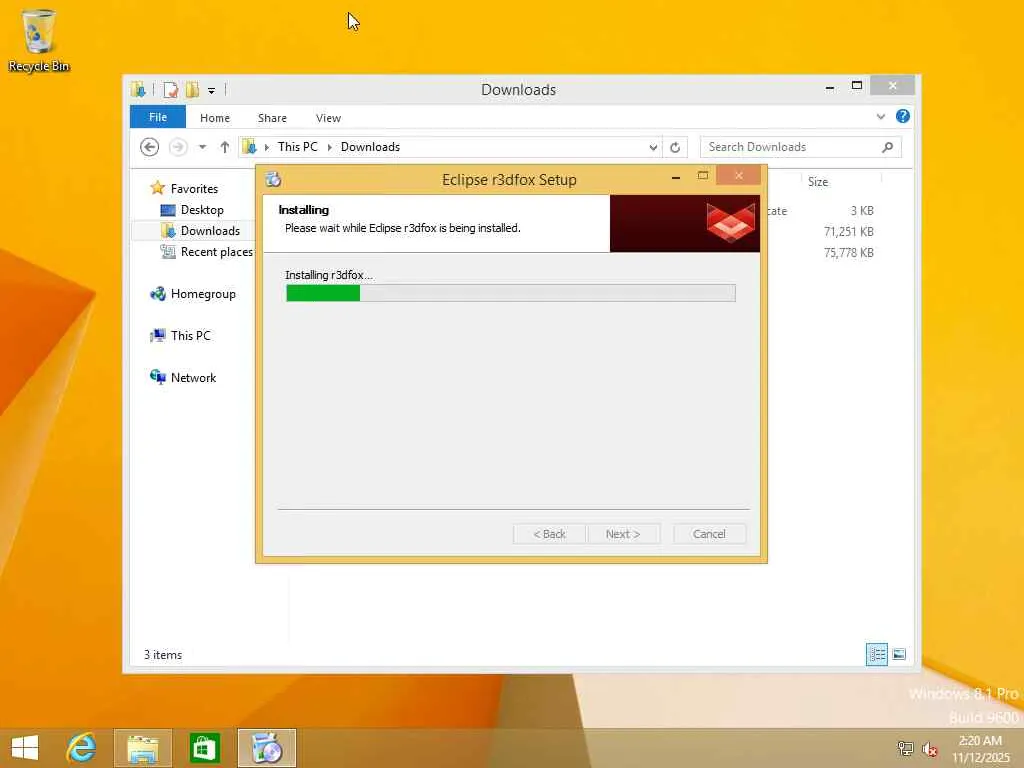Open the address bar history dropdown
Screen dimensions: 1024x768
pyautogui.click(x=652, y=148)
